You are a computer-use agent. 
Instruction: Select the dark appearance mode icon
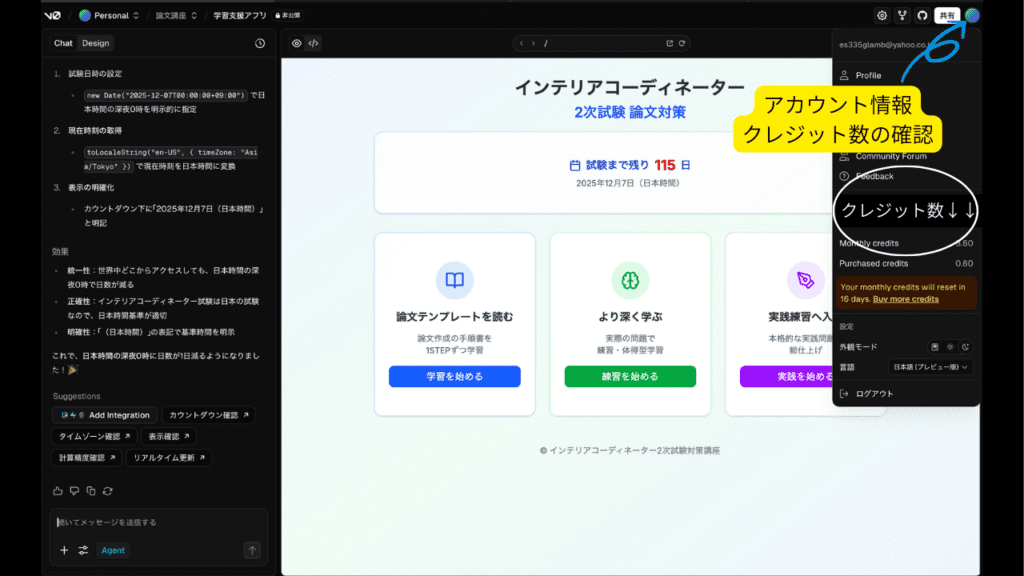click(x=966, y=346)
